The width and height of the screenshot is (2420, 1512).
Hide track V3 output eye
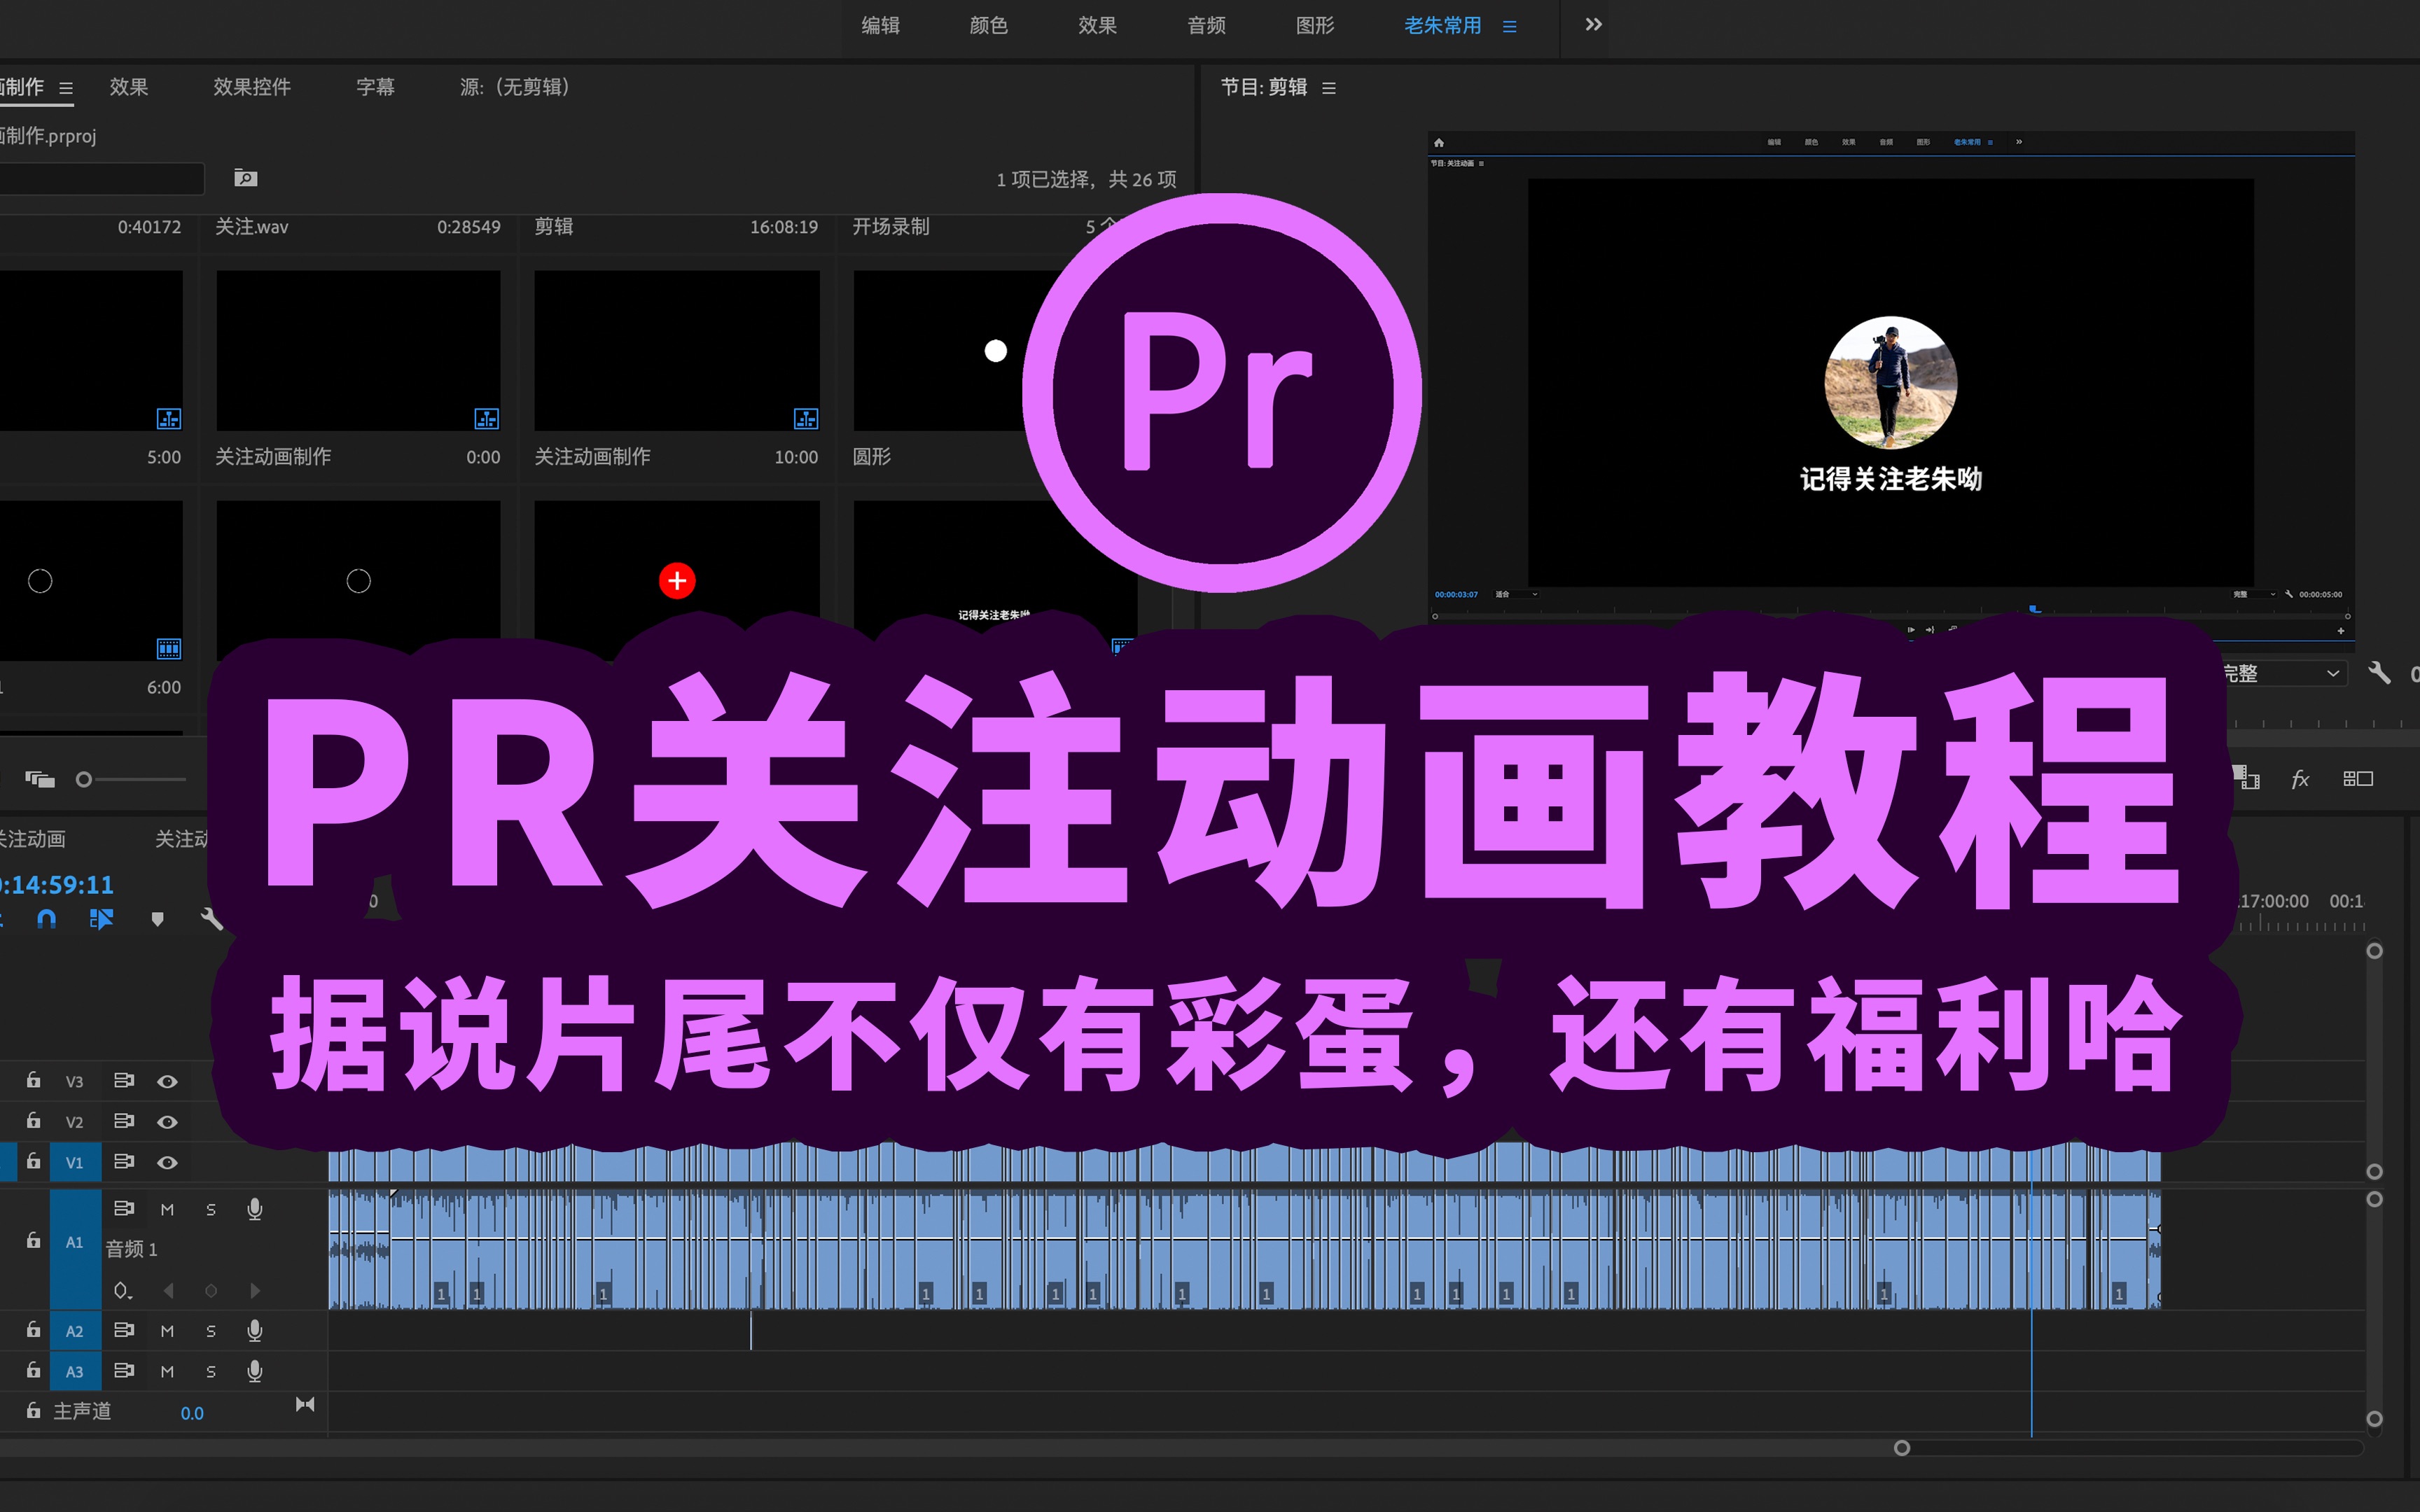click(168, 1081)
